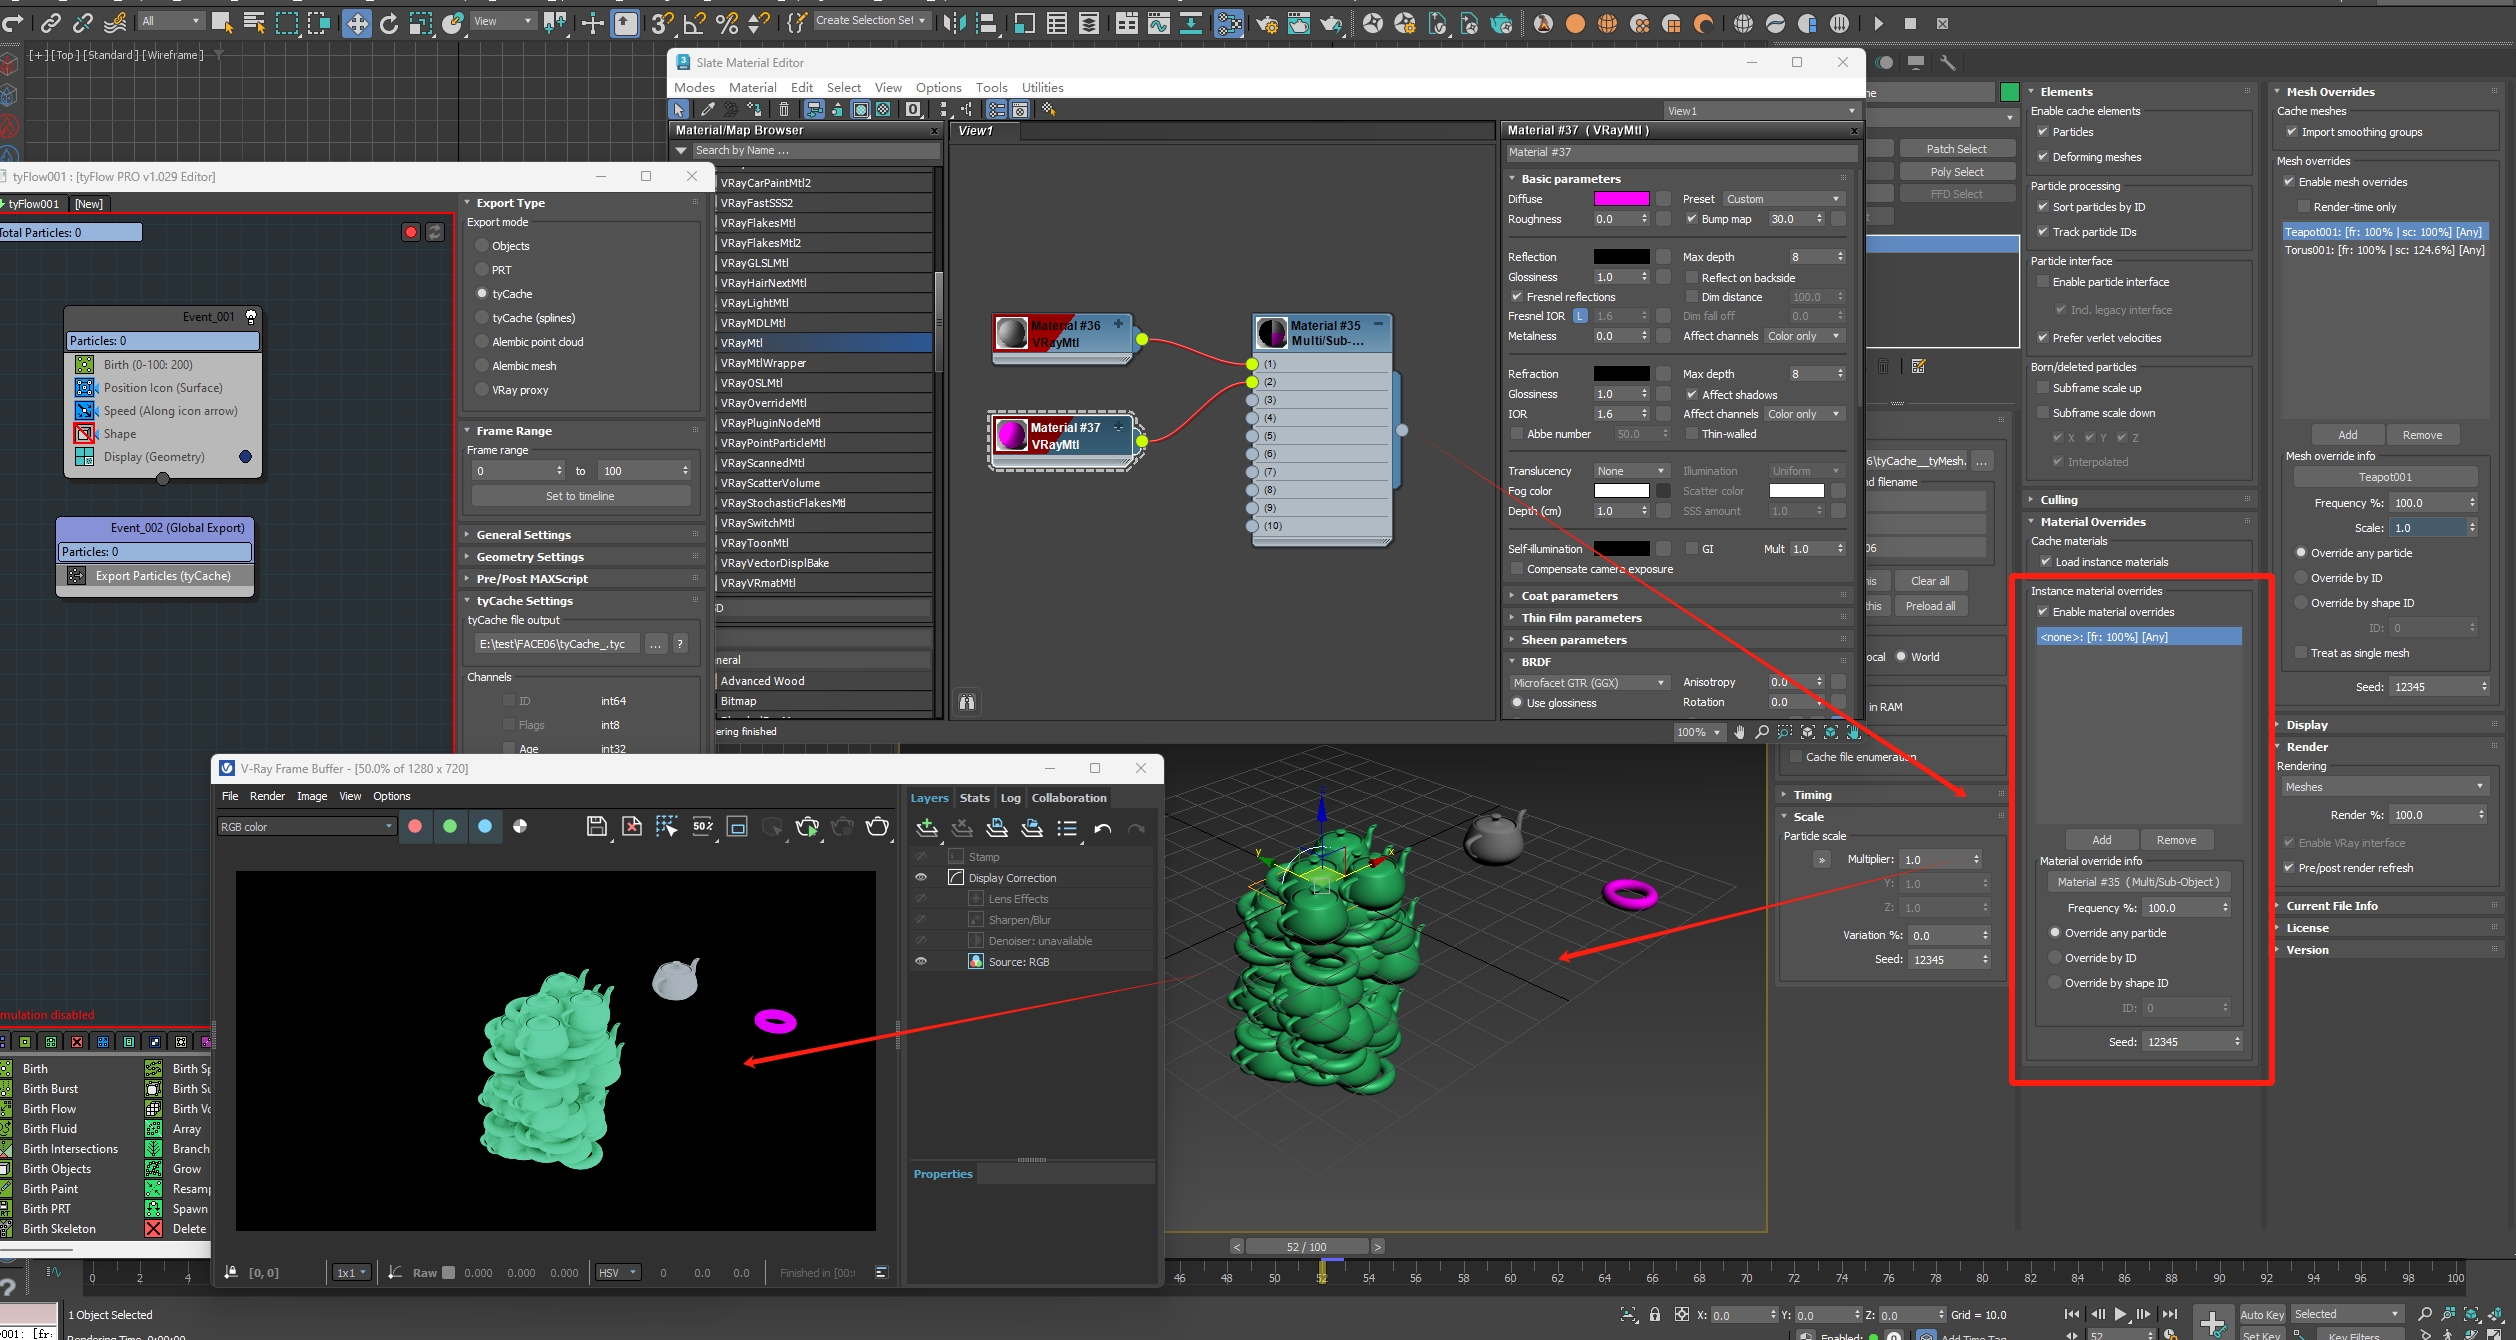Switch to mono alpha channel in VFB
The width and height of the screenshot is (2516, 1340).
tap(520, 826)
